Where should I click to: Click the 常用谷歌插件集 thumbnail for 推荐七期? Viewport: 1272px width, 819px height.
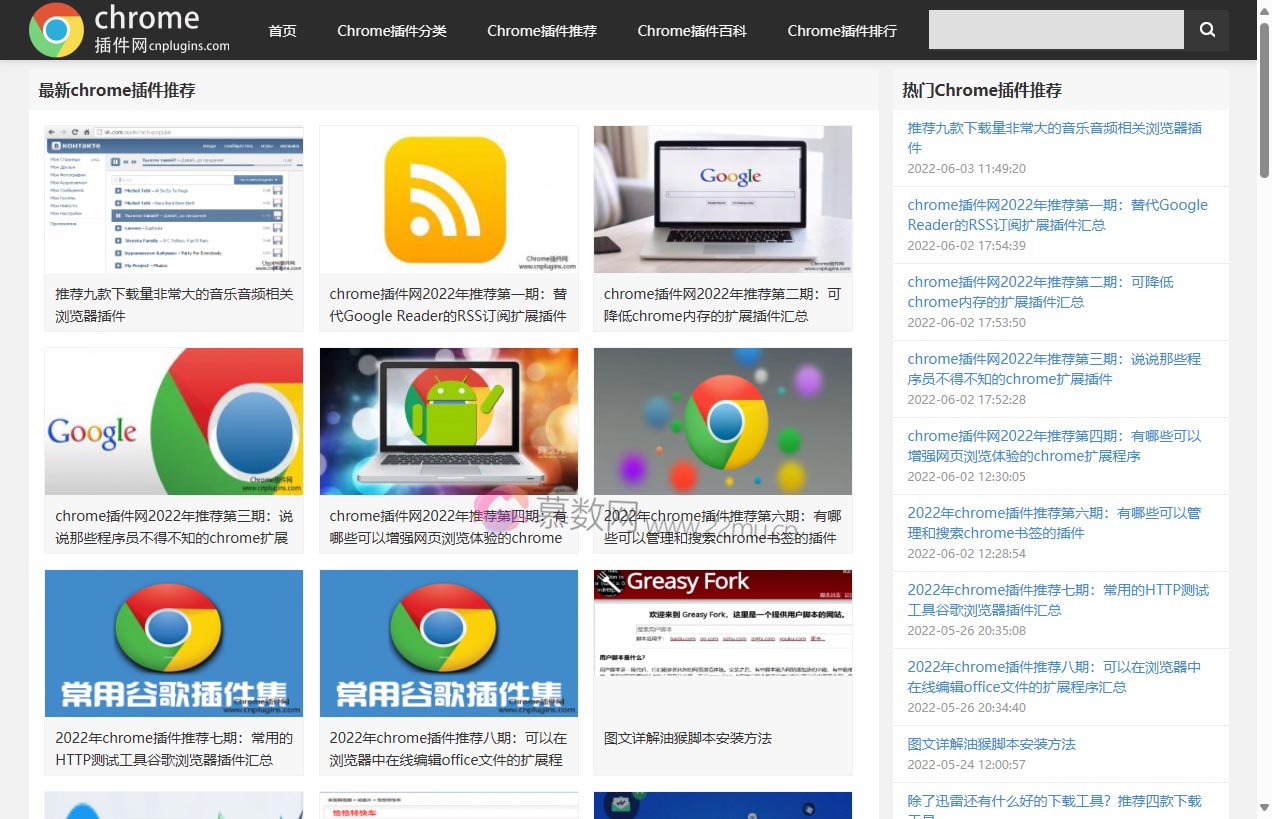click(173, 643)
